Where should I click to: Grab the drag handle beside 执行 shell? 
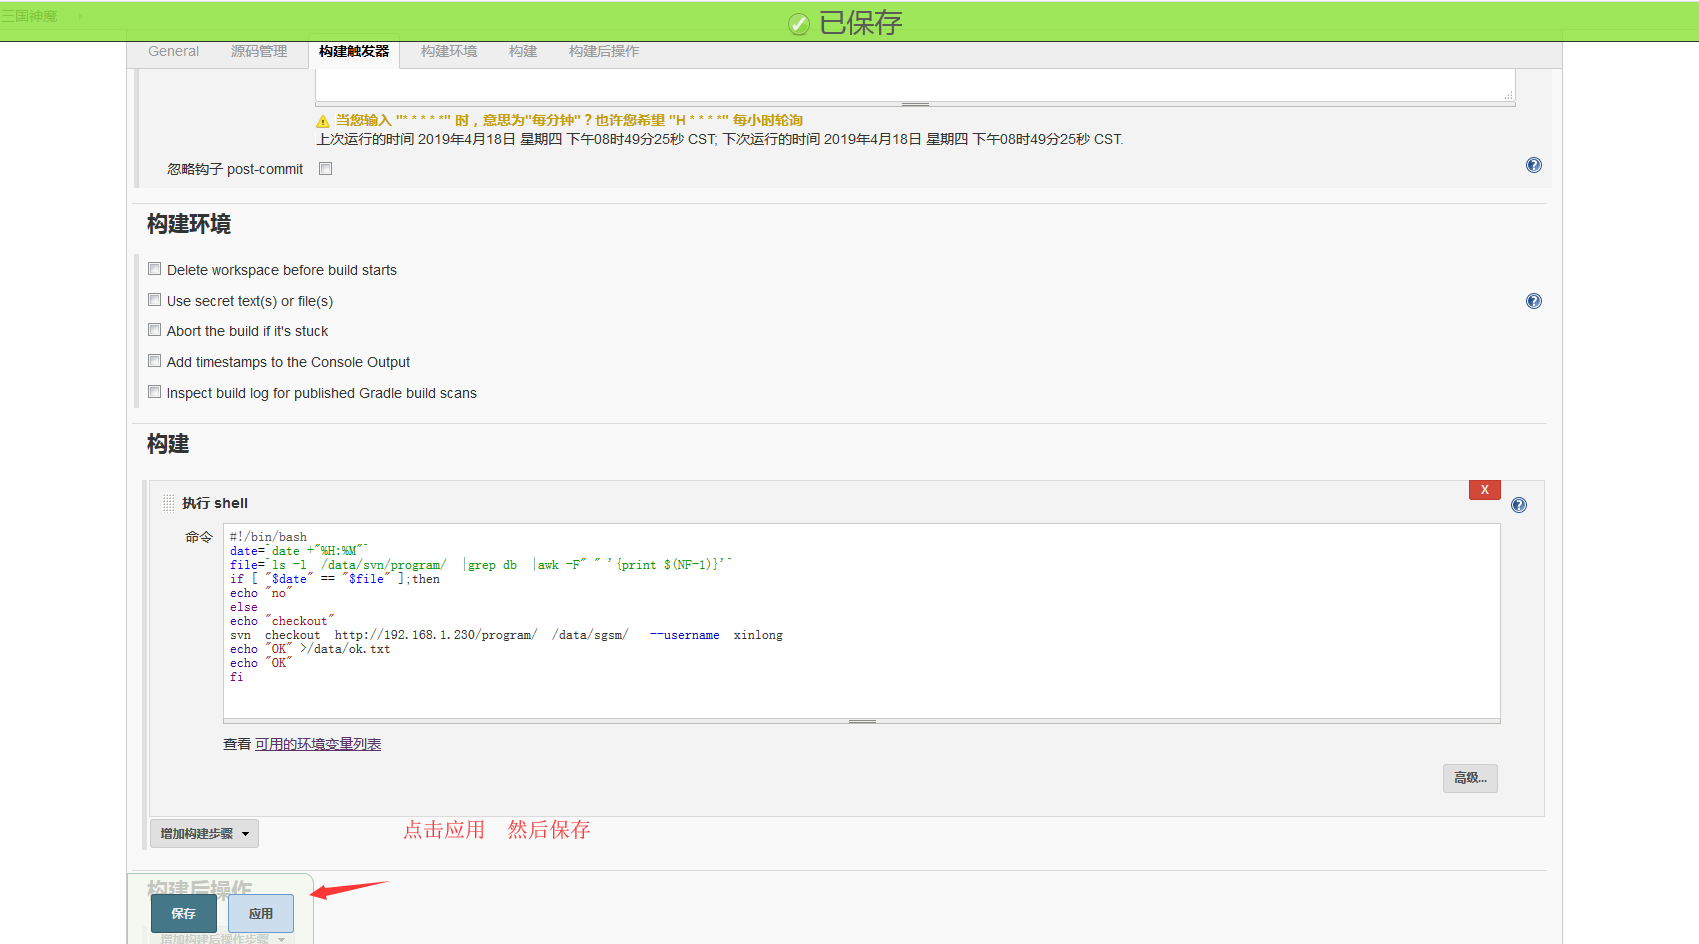[x=168, y=503]
